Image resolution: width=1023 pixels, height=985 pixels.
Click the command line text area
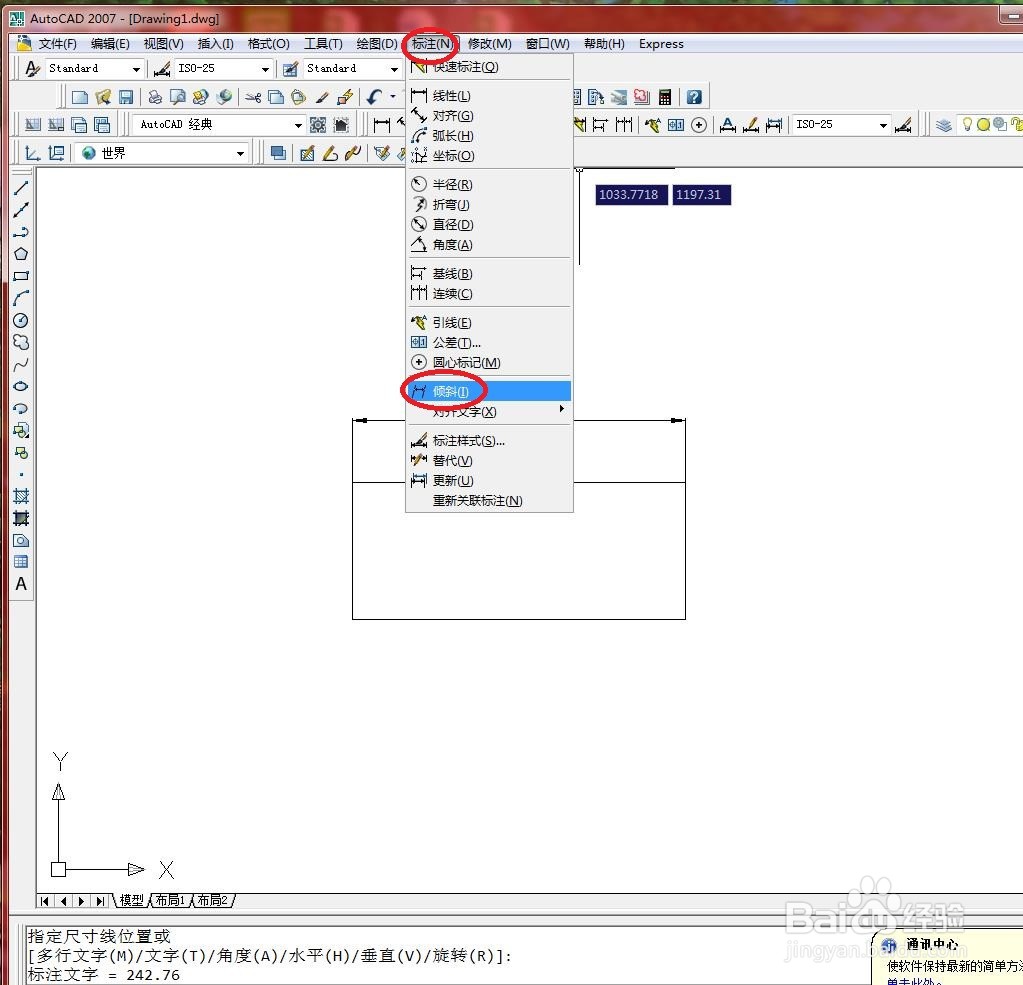(447, 955)
